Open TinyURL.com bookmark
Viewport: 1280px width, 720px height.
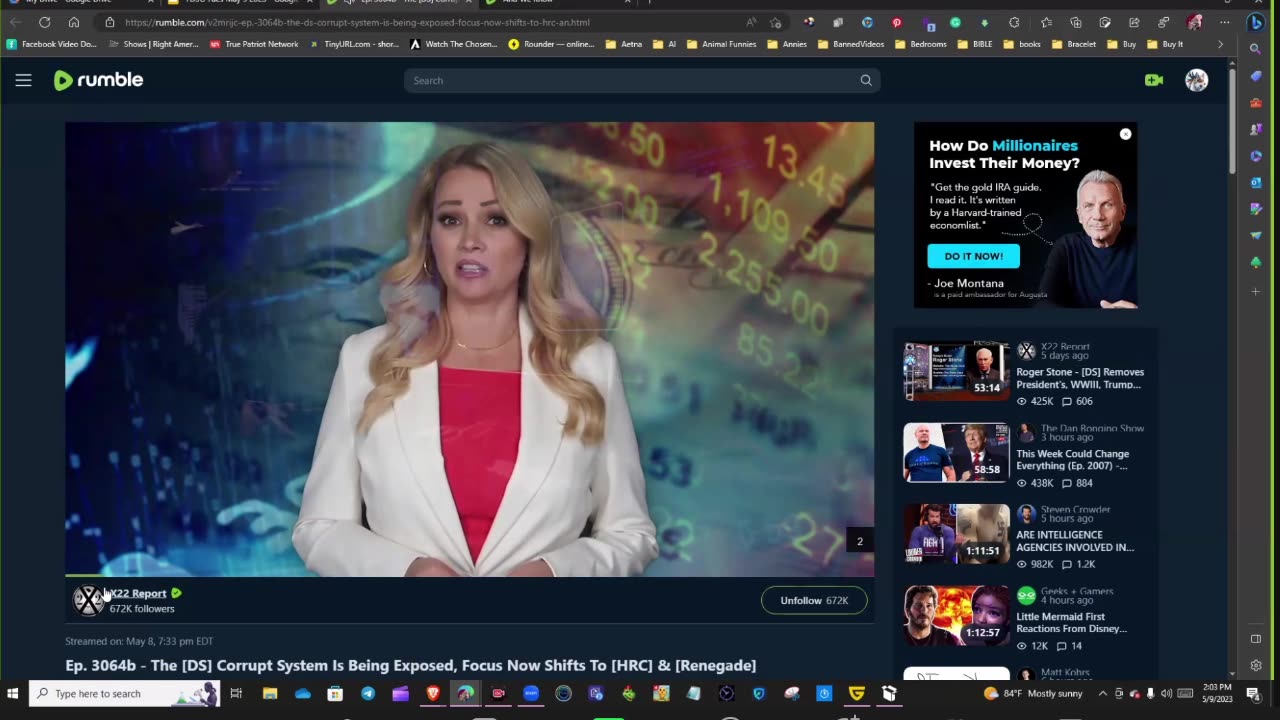coord(354,44)
